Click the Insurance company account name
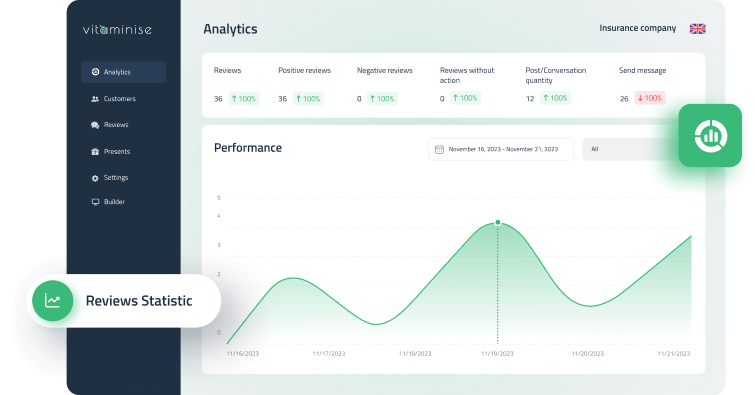The height and width of the screenshot is (395, 755). coord(638,28)
